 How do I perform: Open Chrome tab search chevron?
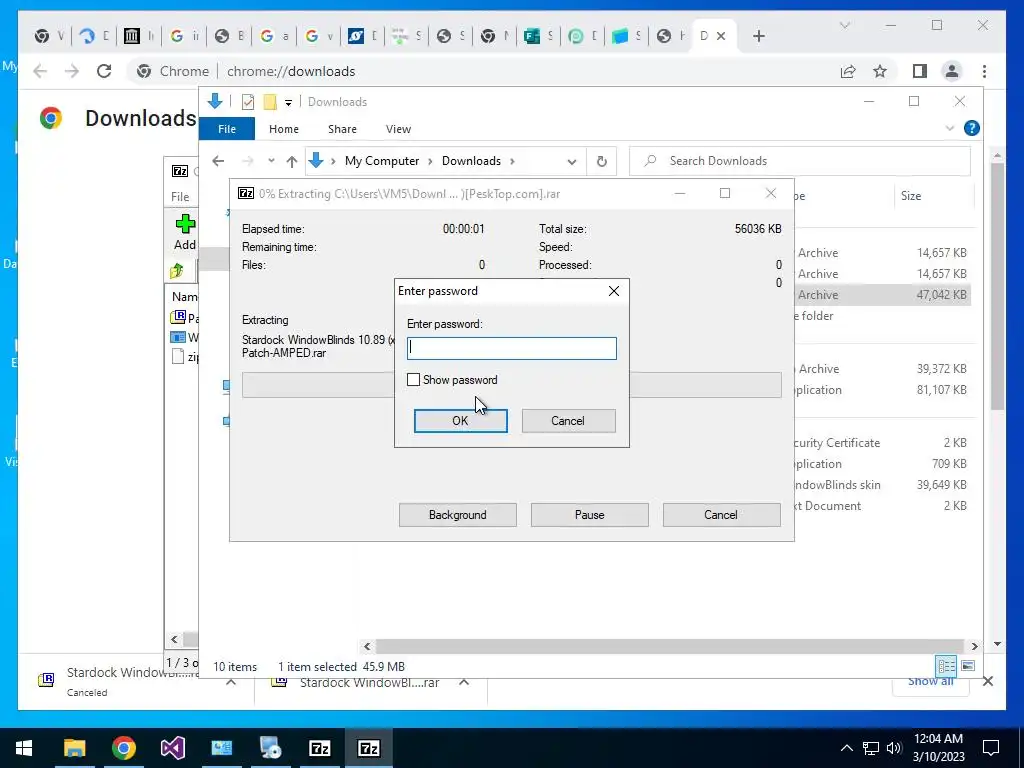click(x=844, y=25)
